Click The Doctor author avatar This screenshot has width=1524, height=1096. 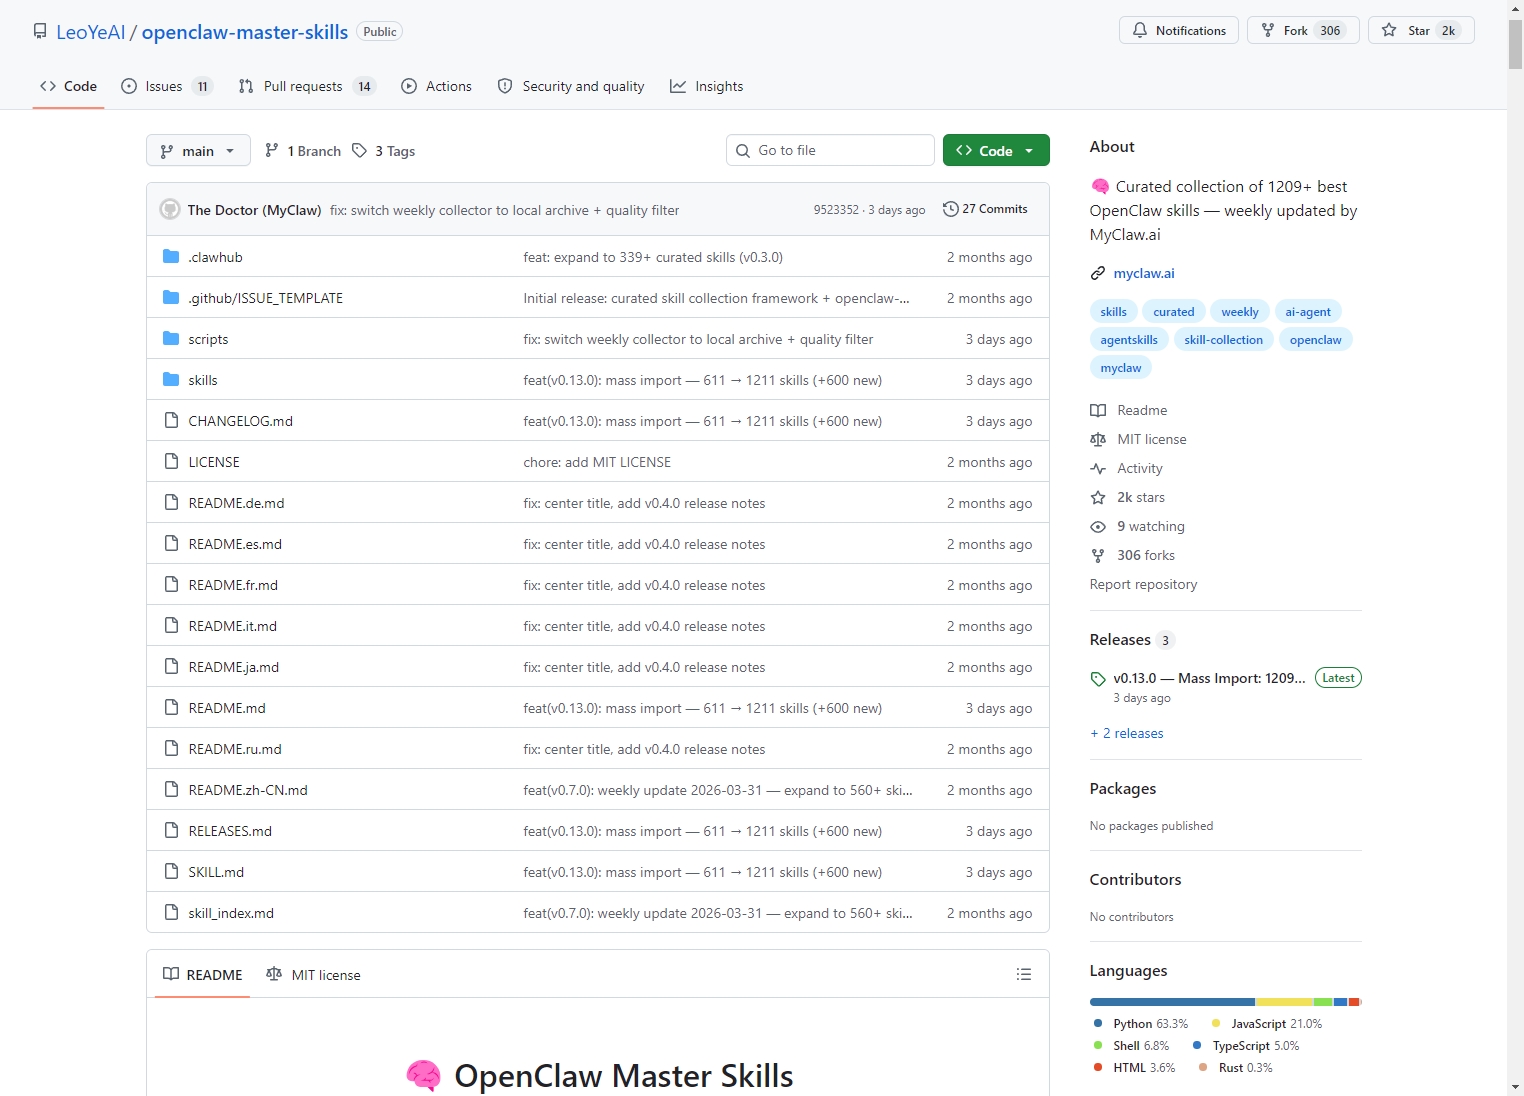[x=170, y=210]
